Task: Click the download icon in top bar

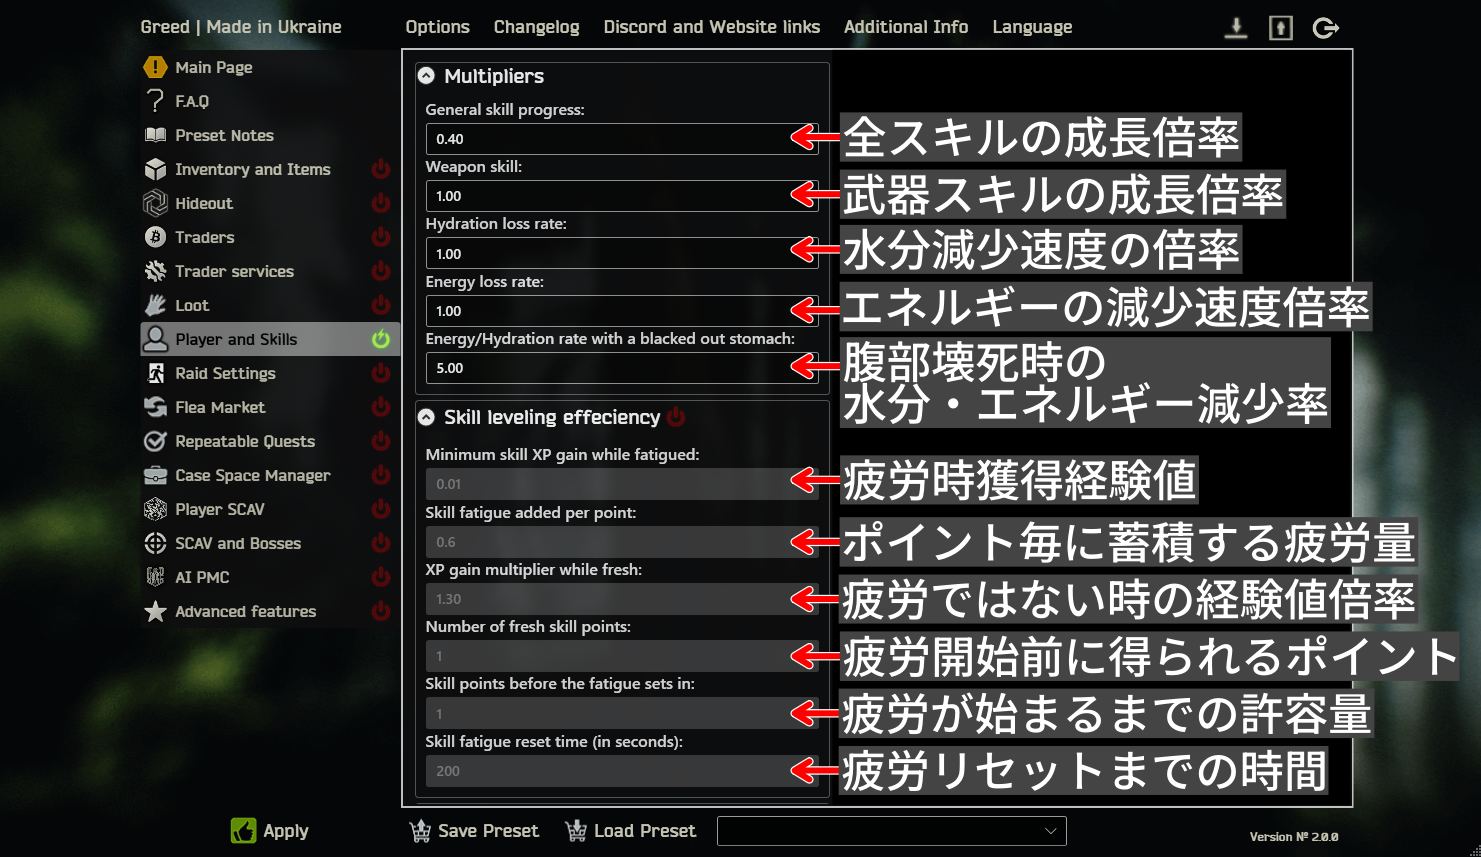Action: click(x=1236, y=28)
